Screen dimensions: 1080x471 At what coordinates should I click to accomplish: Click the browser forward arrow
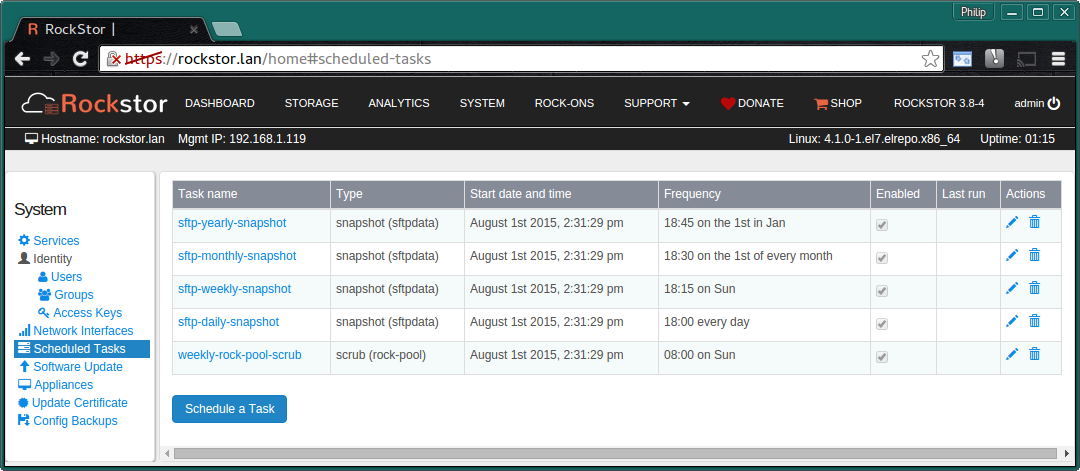(x=52, y=59)
